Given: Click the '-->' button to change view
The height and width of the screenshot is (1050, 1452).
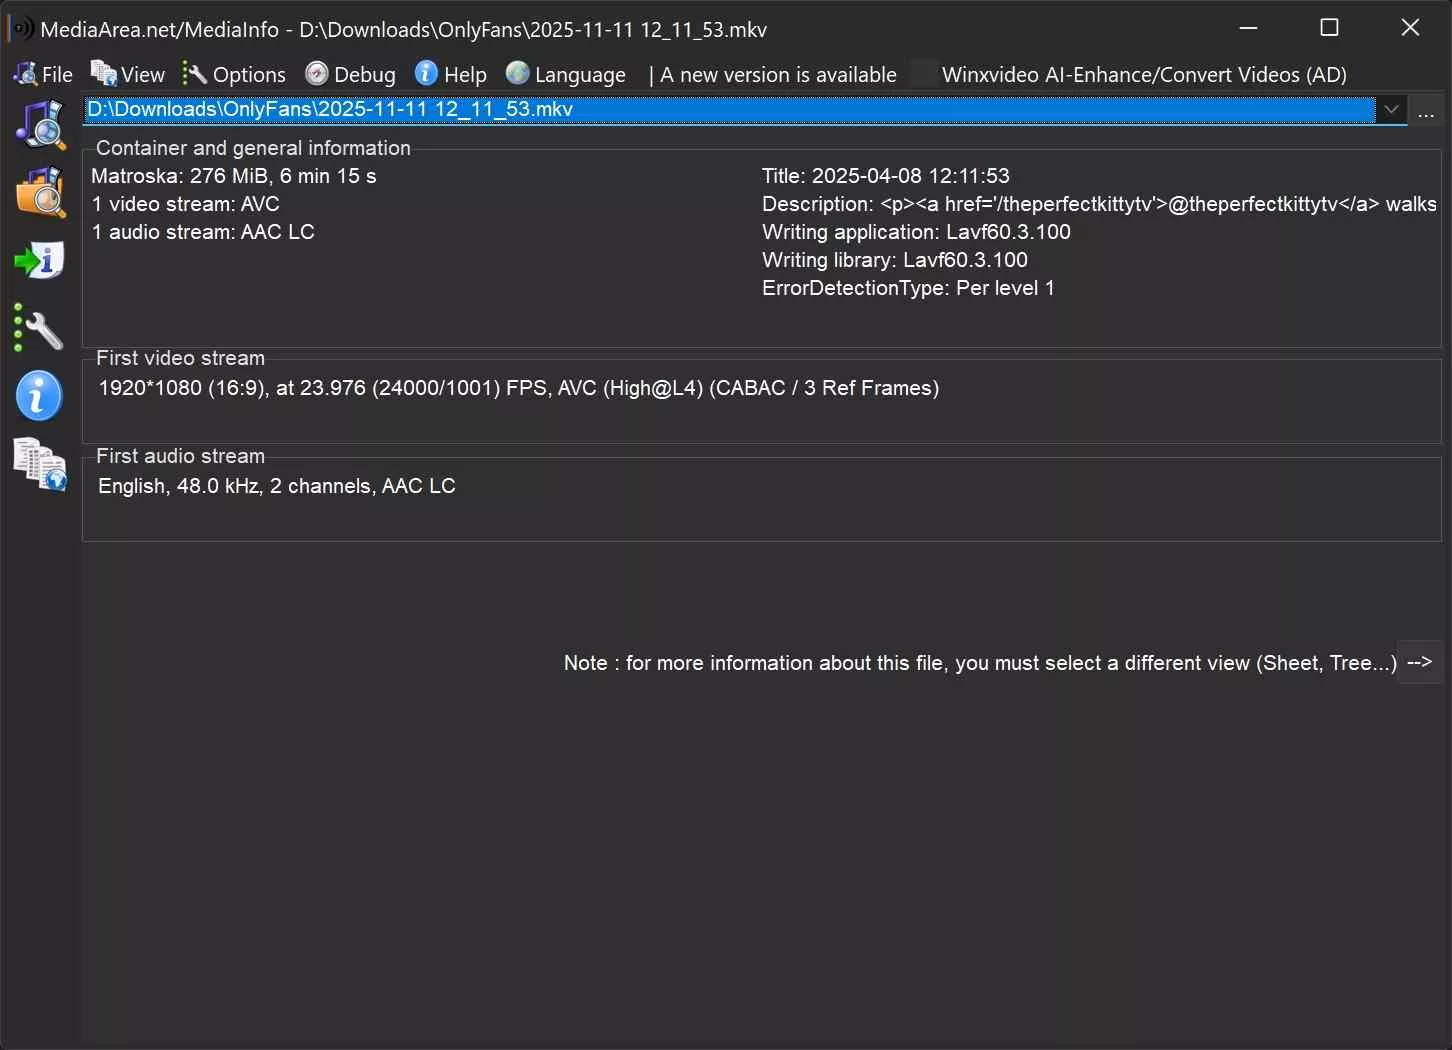Looking at the screenshot, I should (1419, 662).
